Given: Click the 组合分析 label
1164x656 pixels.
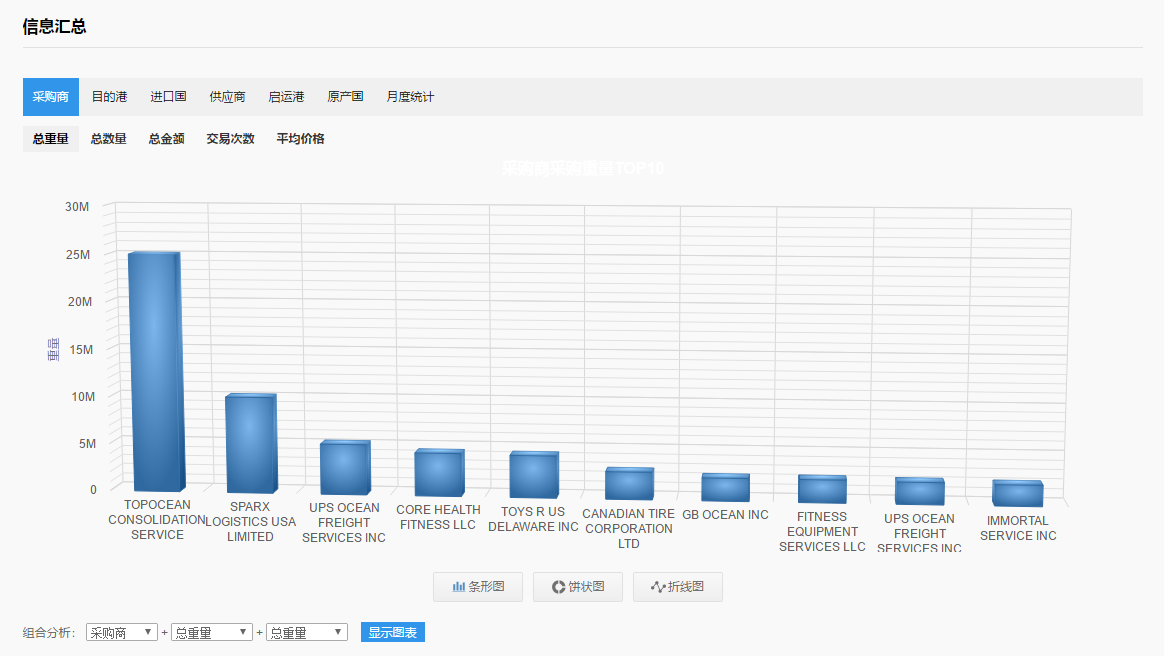Looking at the screenshot, I should tap(49, 633).
